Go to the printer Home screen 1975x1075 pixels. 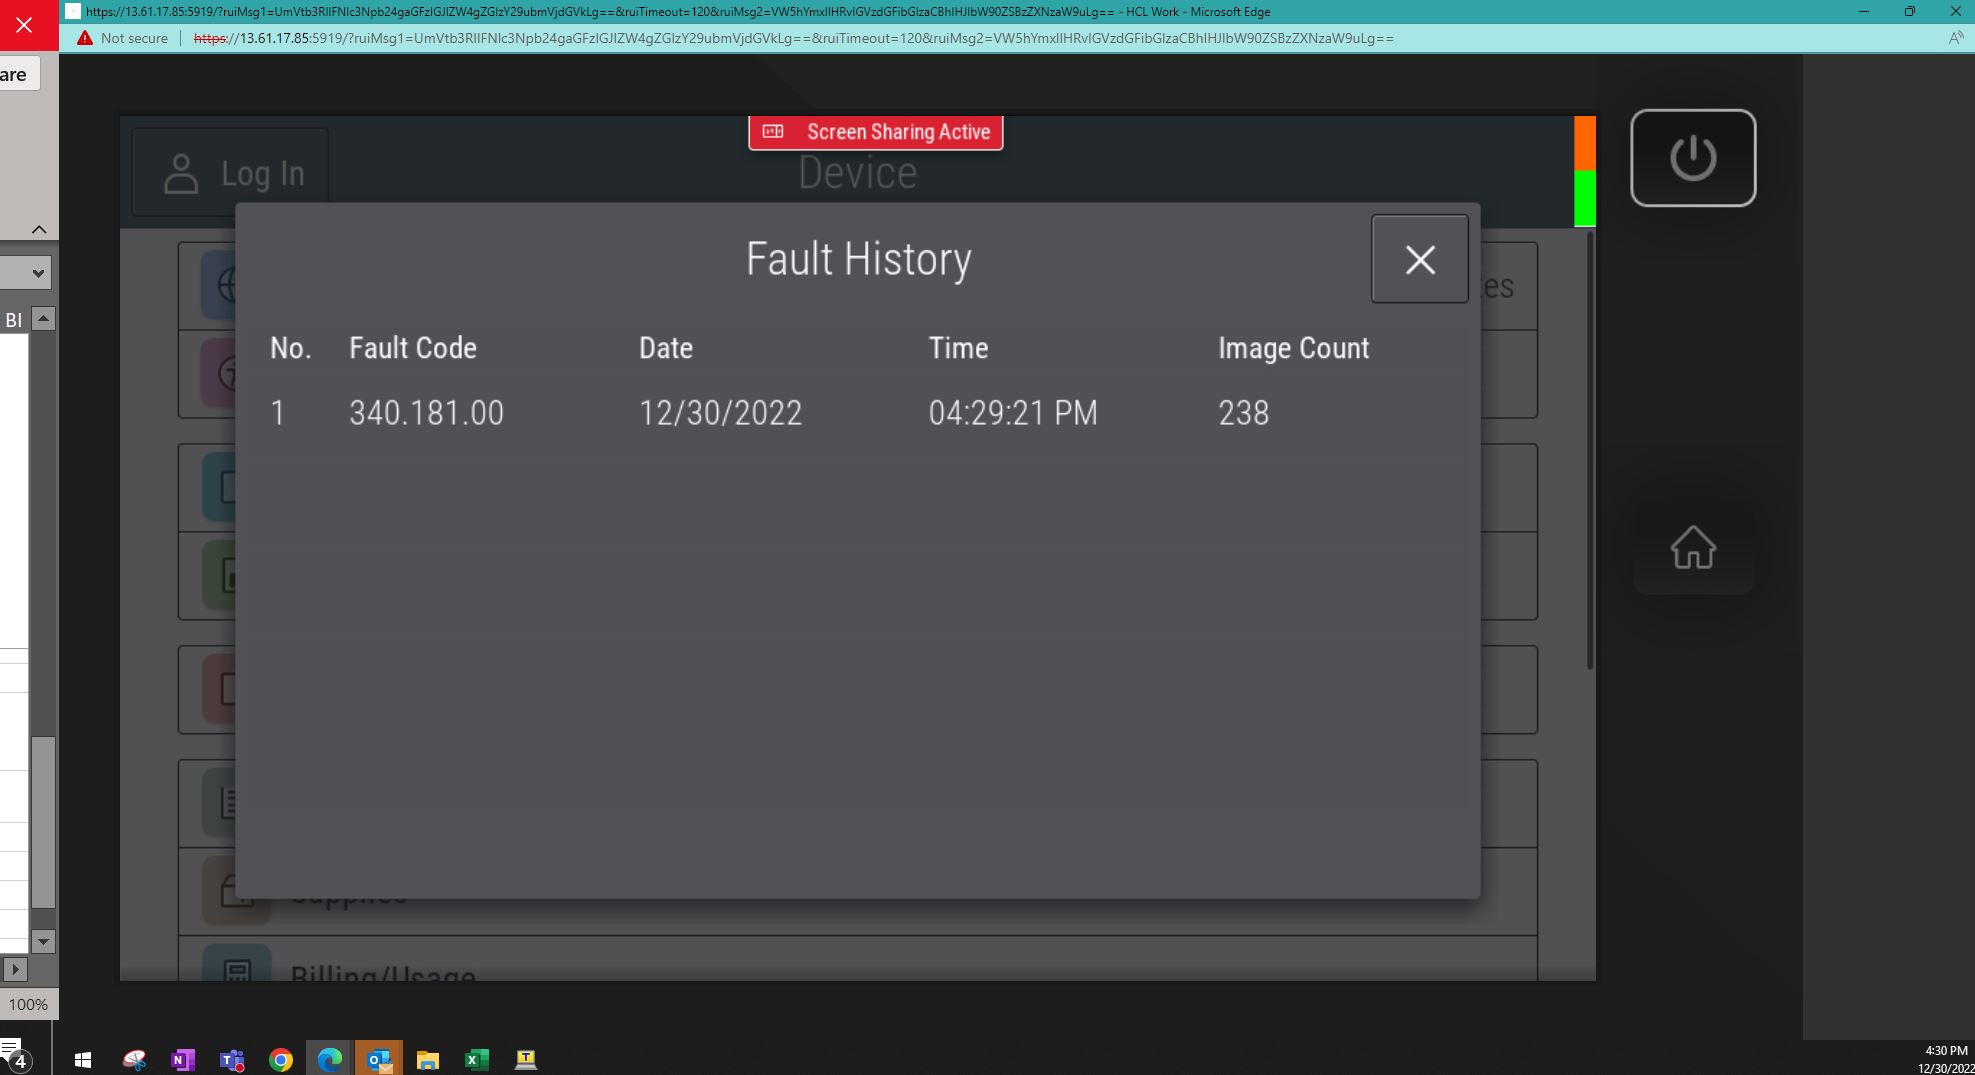[1693, 547]
